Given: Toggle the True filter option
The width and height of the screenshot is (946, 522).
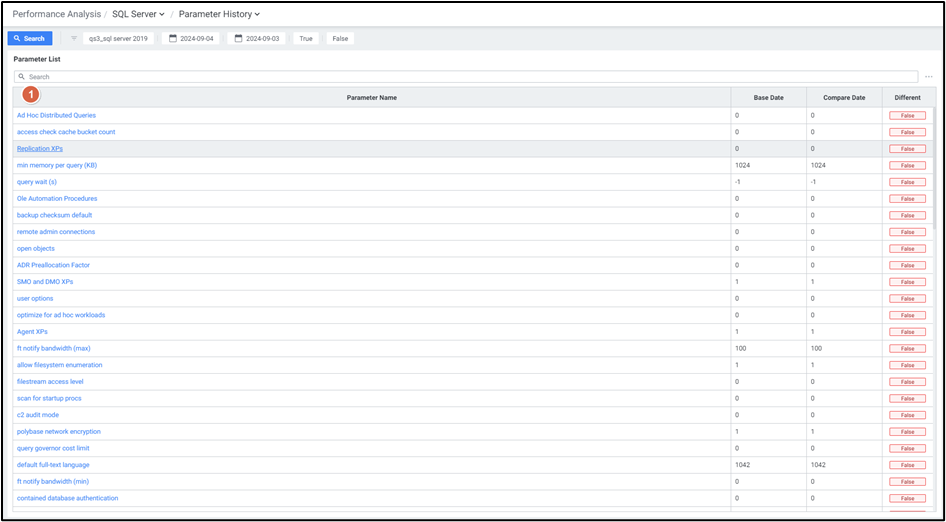Looking at the screenshot, I should coord(306,39).
